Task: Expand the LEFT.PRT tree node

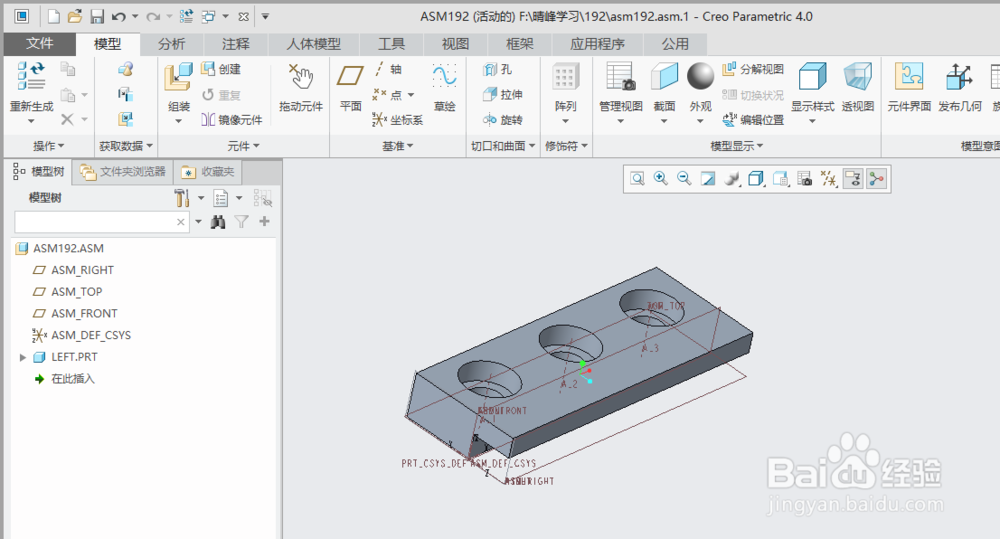Action: click(x=23, y=357)
